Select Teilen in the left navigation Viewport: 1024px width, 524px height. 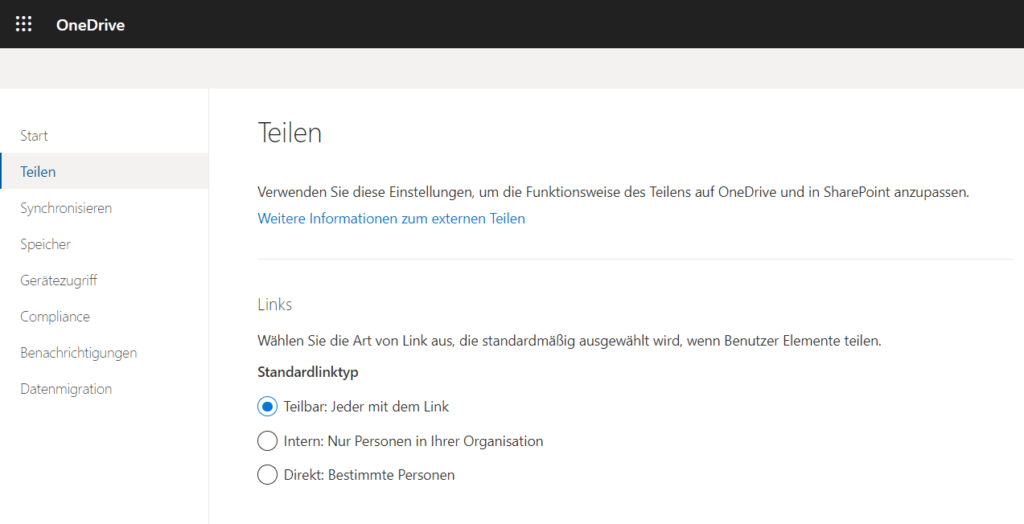point(104,171)
